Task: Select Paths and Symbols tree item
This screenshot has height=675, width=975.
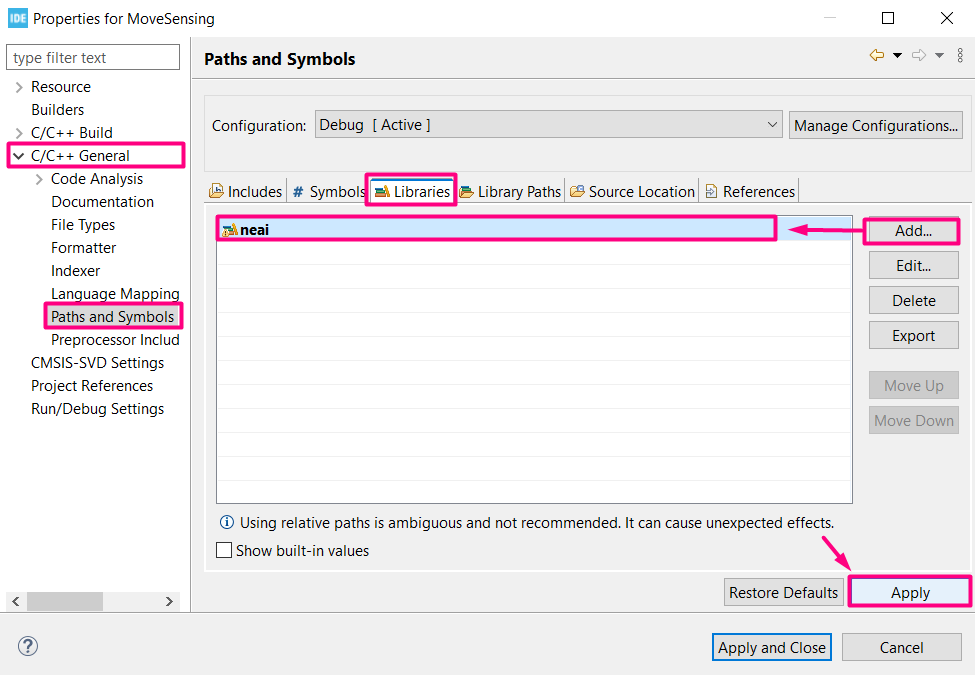Action: point(112,317)
